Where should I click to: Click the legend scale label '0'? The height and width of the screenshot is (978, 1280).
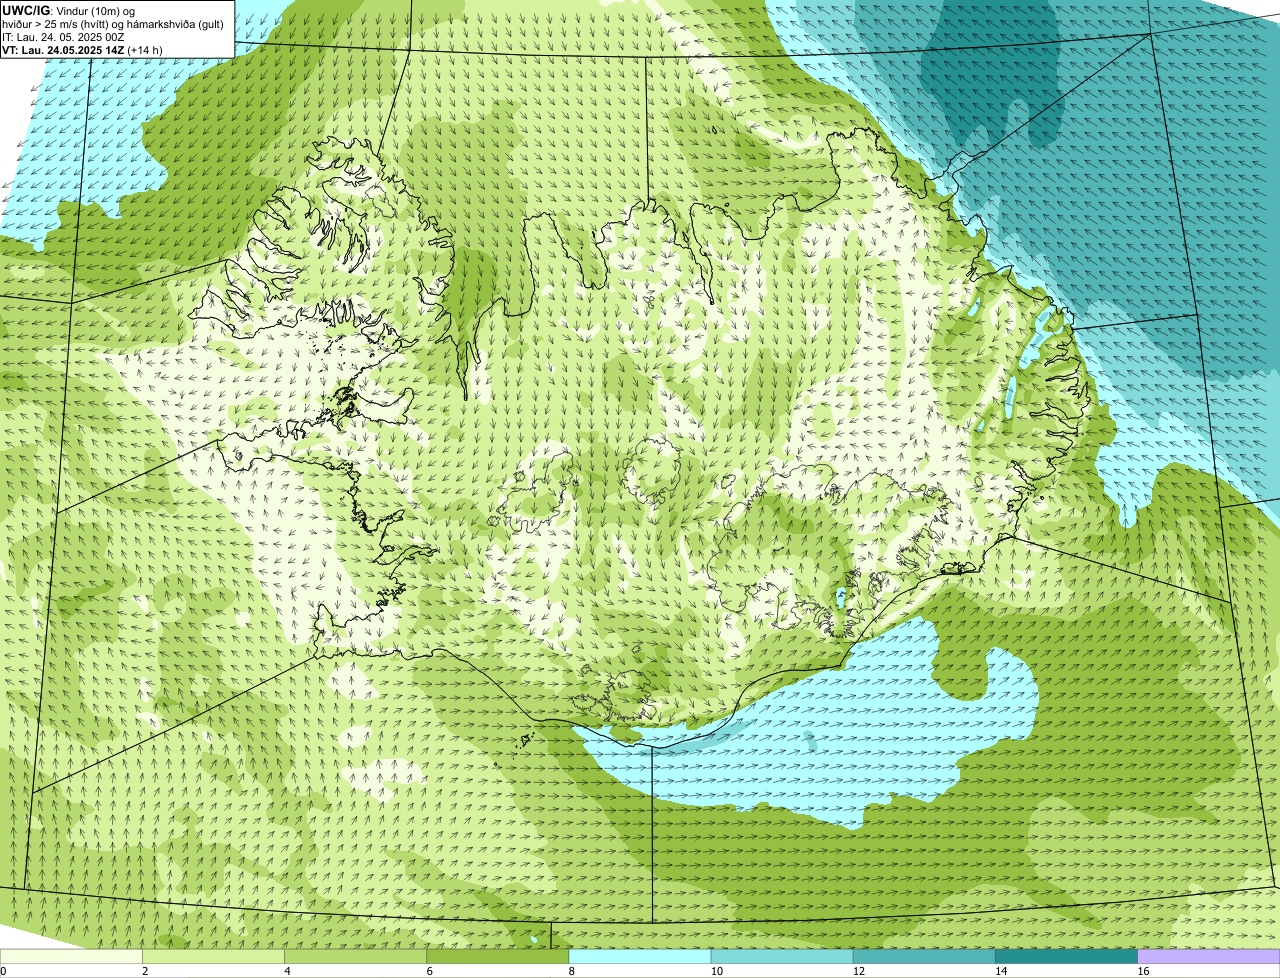pyautogui.click(x=3, y=971)
